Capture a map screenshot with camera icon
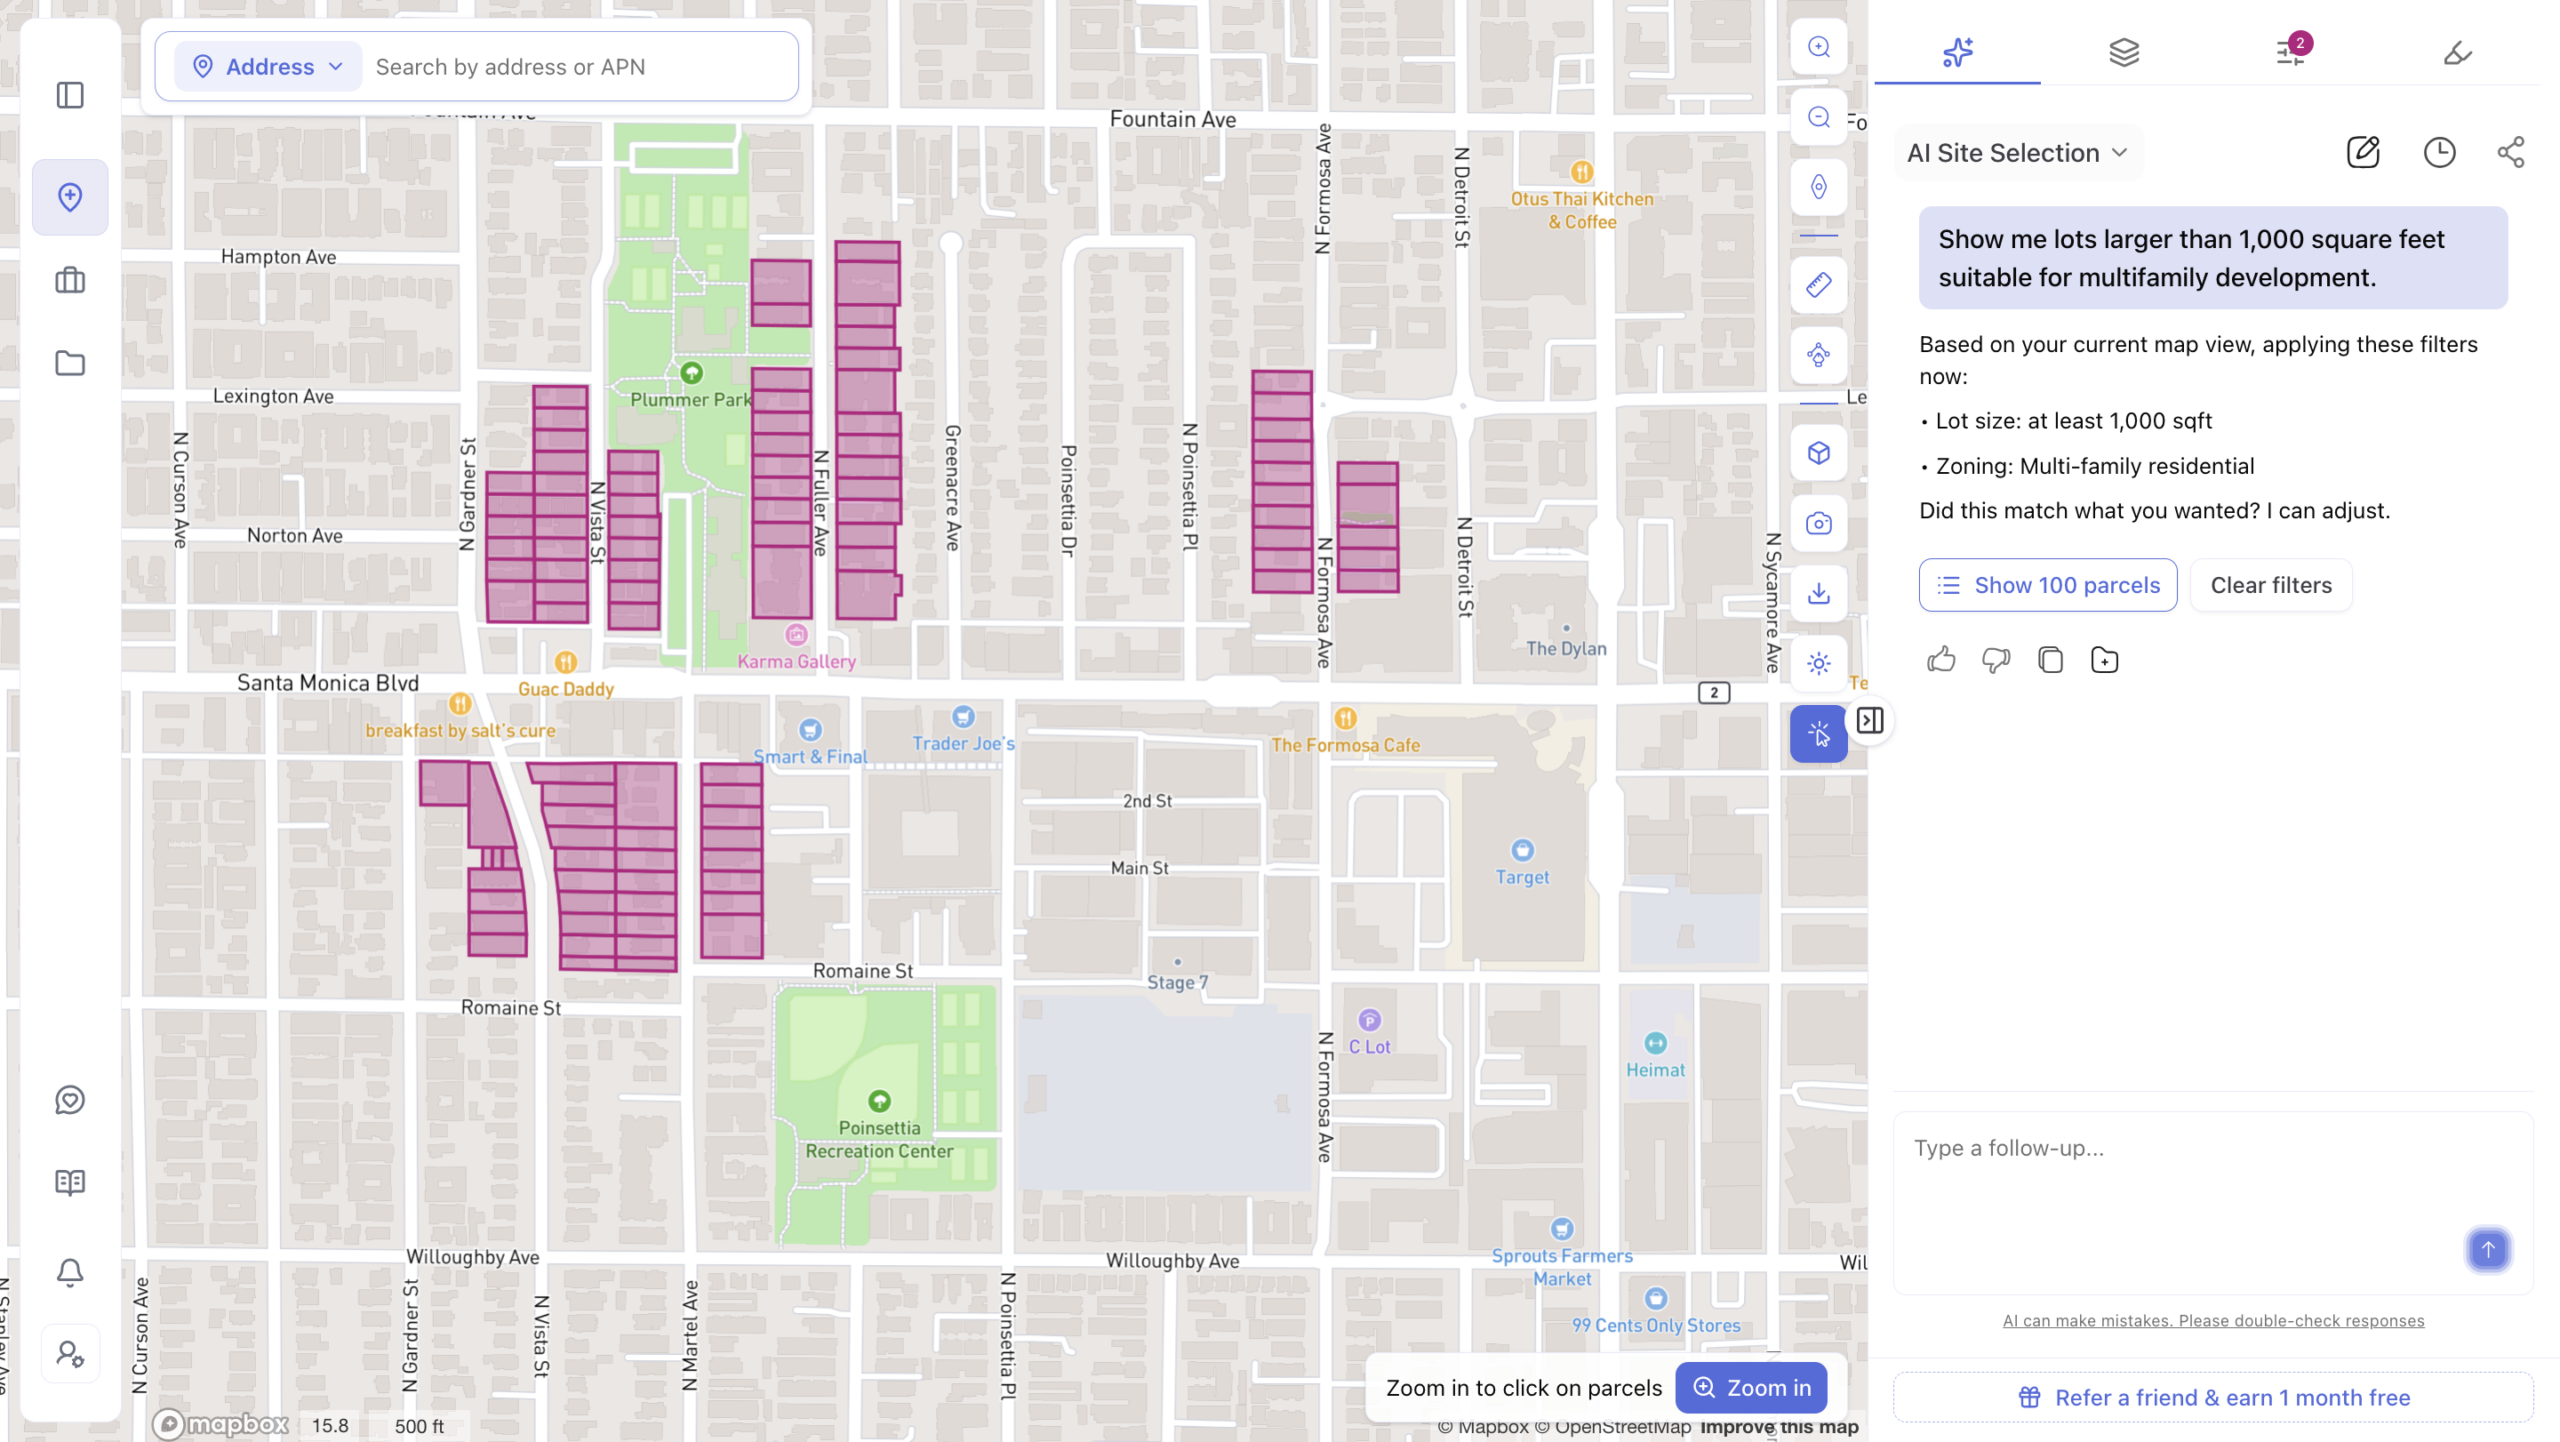Viewport: 2560px width, 1442px height. point(1818,523)
